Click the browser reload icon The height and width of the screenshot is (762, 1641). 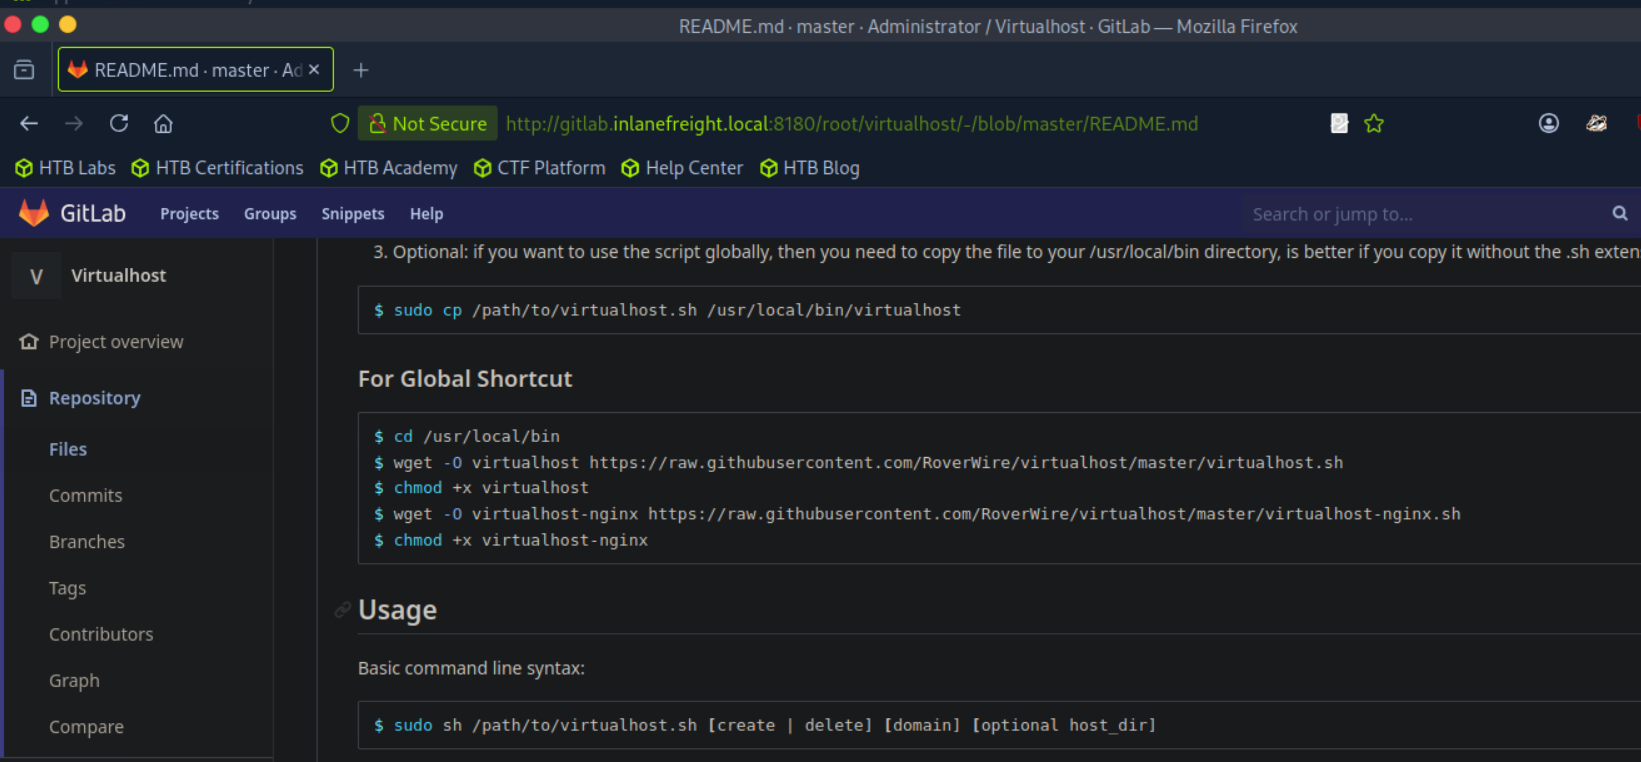pyautogui.click(x=119, y=124)
